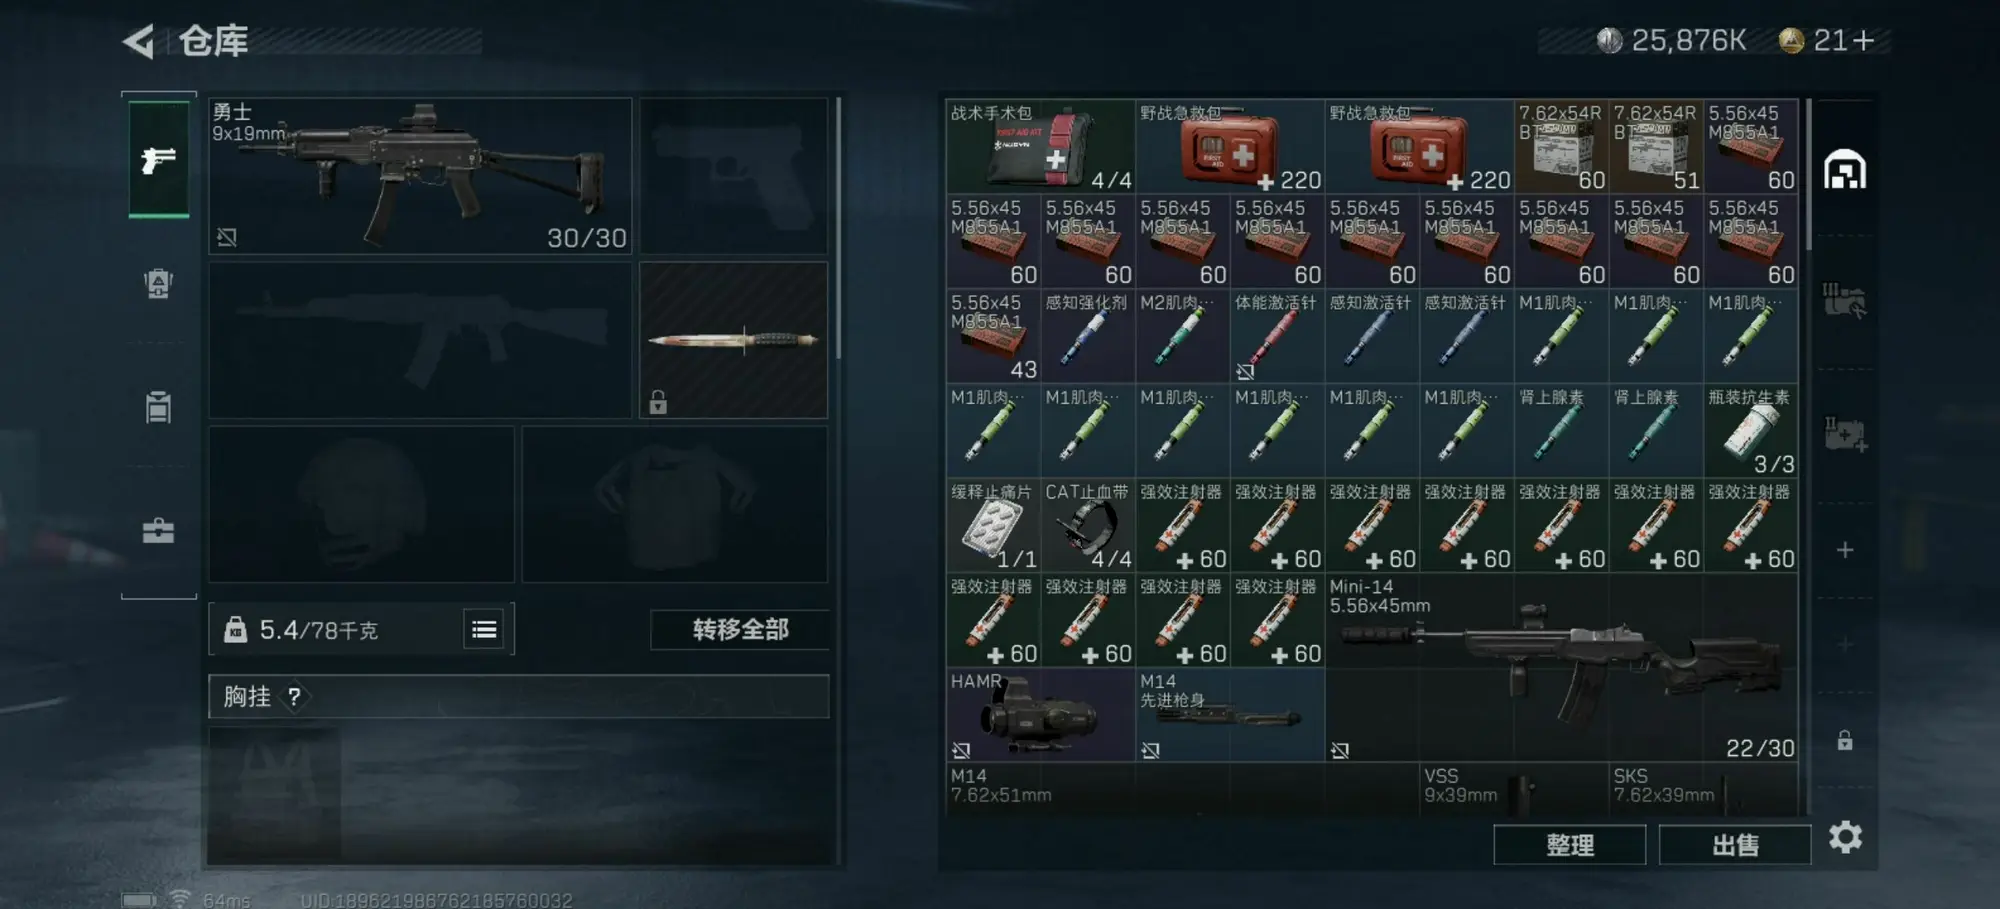Select the main stash home icon

coord(1845,170)
